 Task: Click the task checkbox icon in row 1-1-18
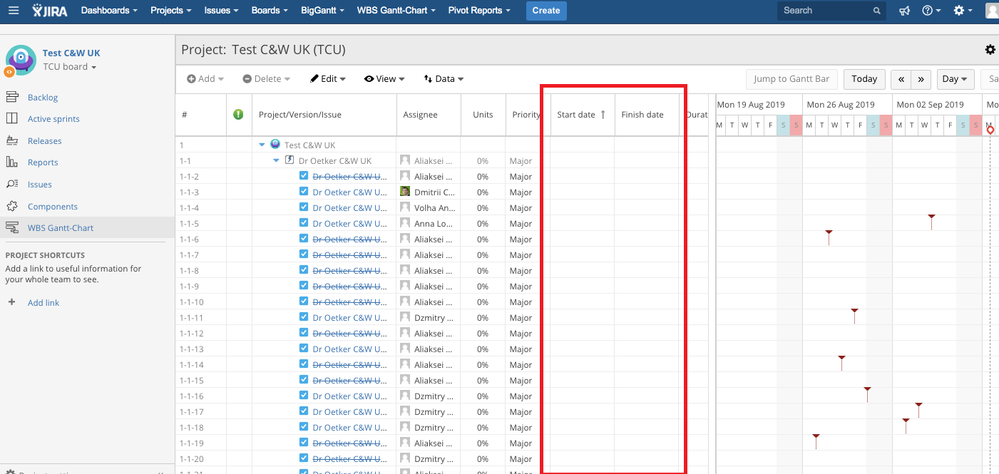(x=304, y=427)
